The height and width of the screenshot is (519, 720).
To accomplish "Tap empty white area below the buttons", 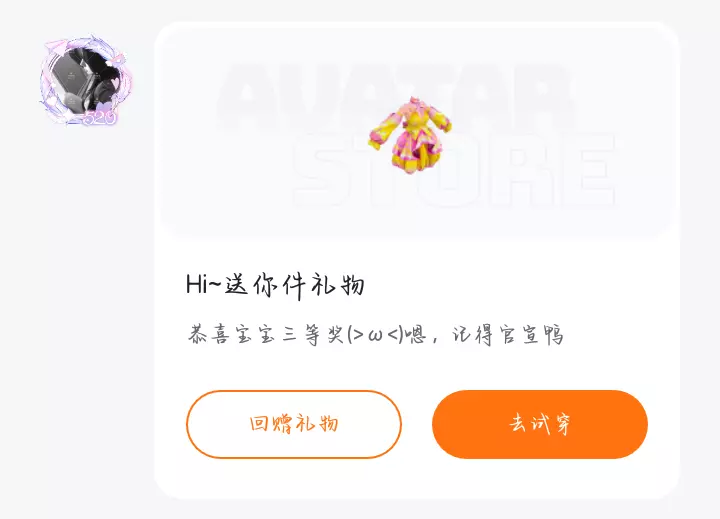I will click(x=416, y=479).
